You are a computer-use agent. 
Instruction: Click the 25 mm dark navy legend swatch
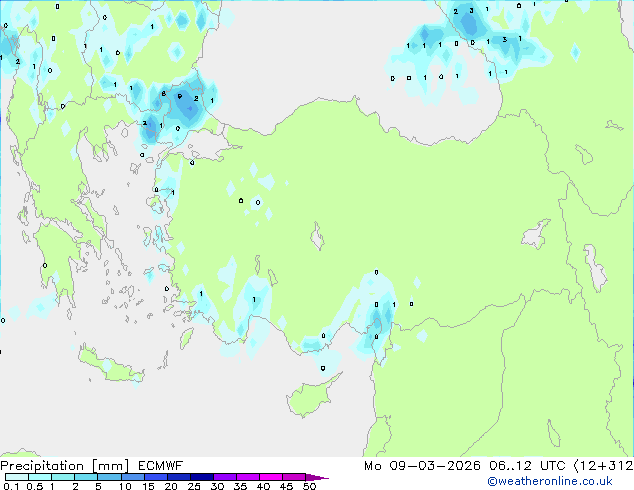[x=202, y=477]
